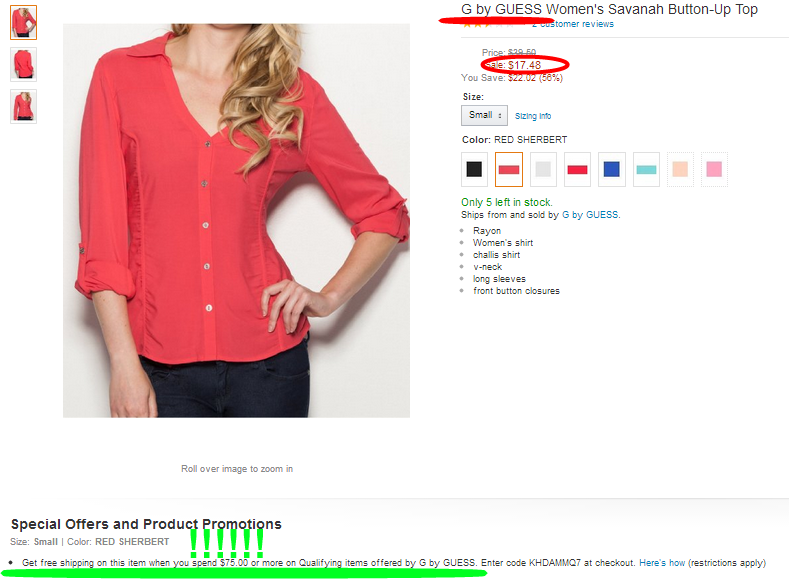
Task: Select the black color swatch
Action: (474, 170)
